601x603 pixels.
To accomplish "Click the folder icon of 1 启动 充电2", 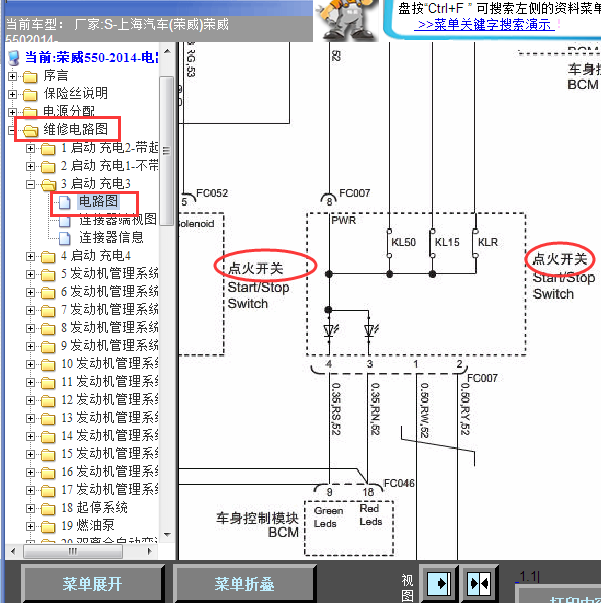I will [x=48, y=148].
